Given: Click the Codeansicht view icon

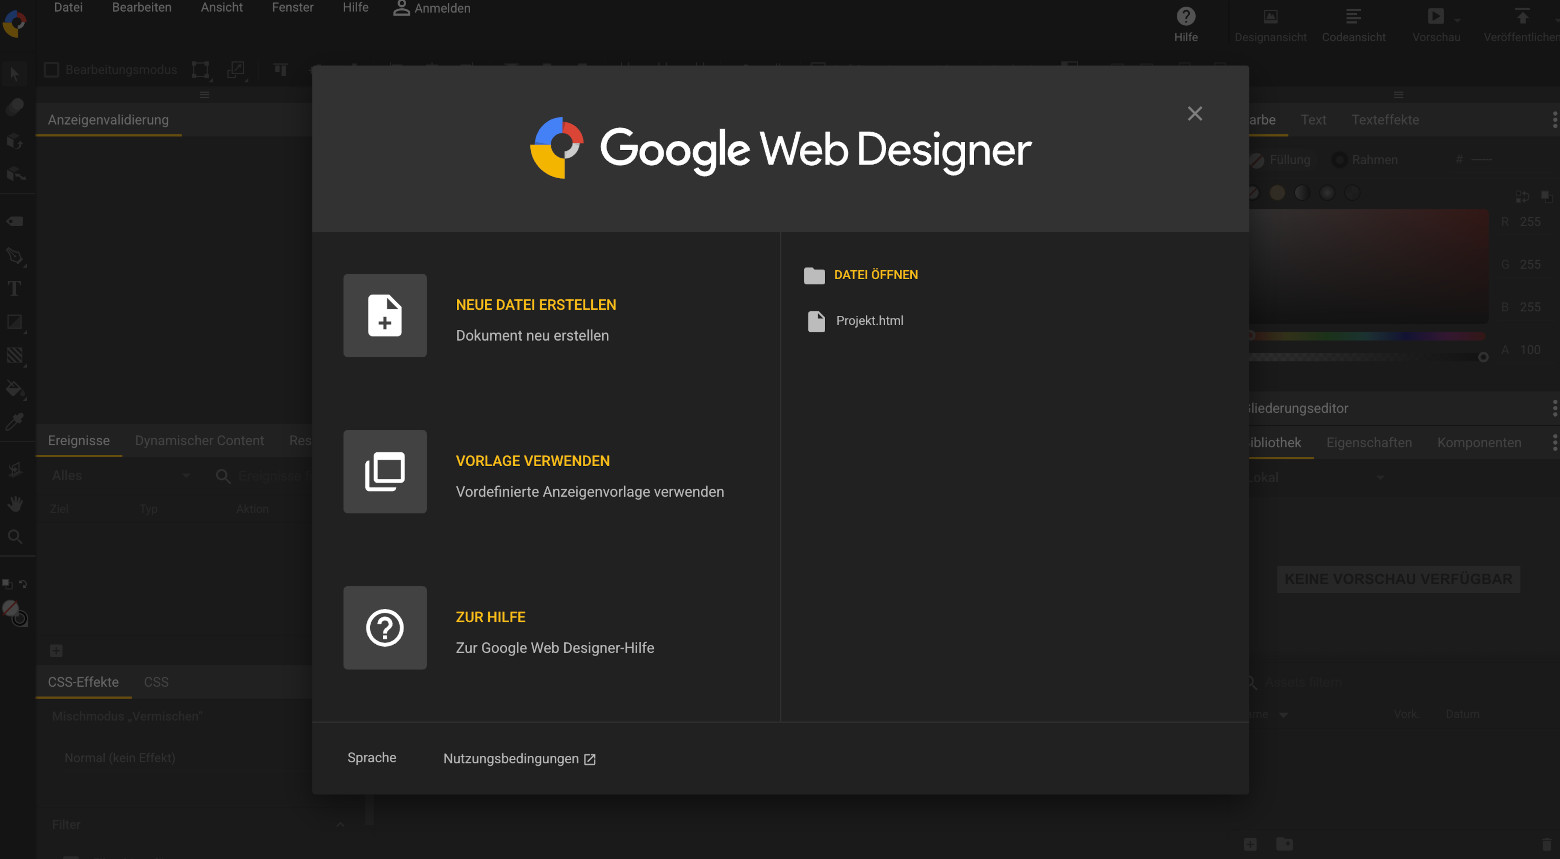Looking at the screenshot, I should pos(1353,16).
